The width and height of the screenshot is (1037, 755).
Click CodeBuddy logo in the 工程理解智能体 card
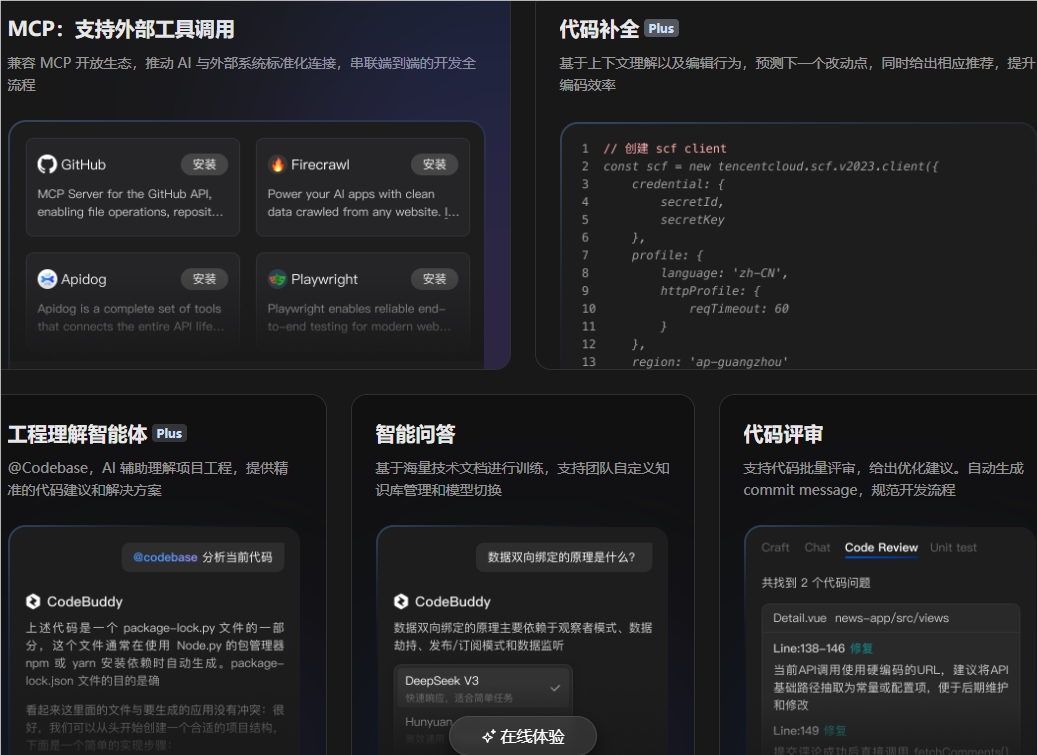pyautogui.click(x=34, y=602)
